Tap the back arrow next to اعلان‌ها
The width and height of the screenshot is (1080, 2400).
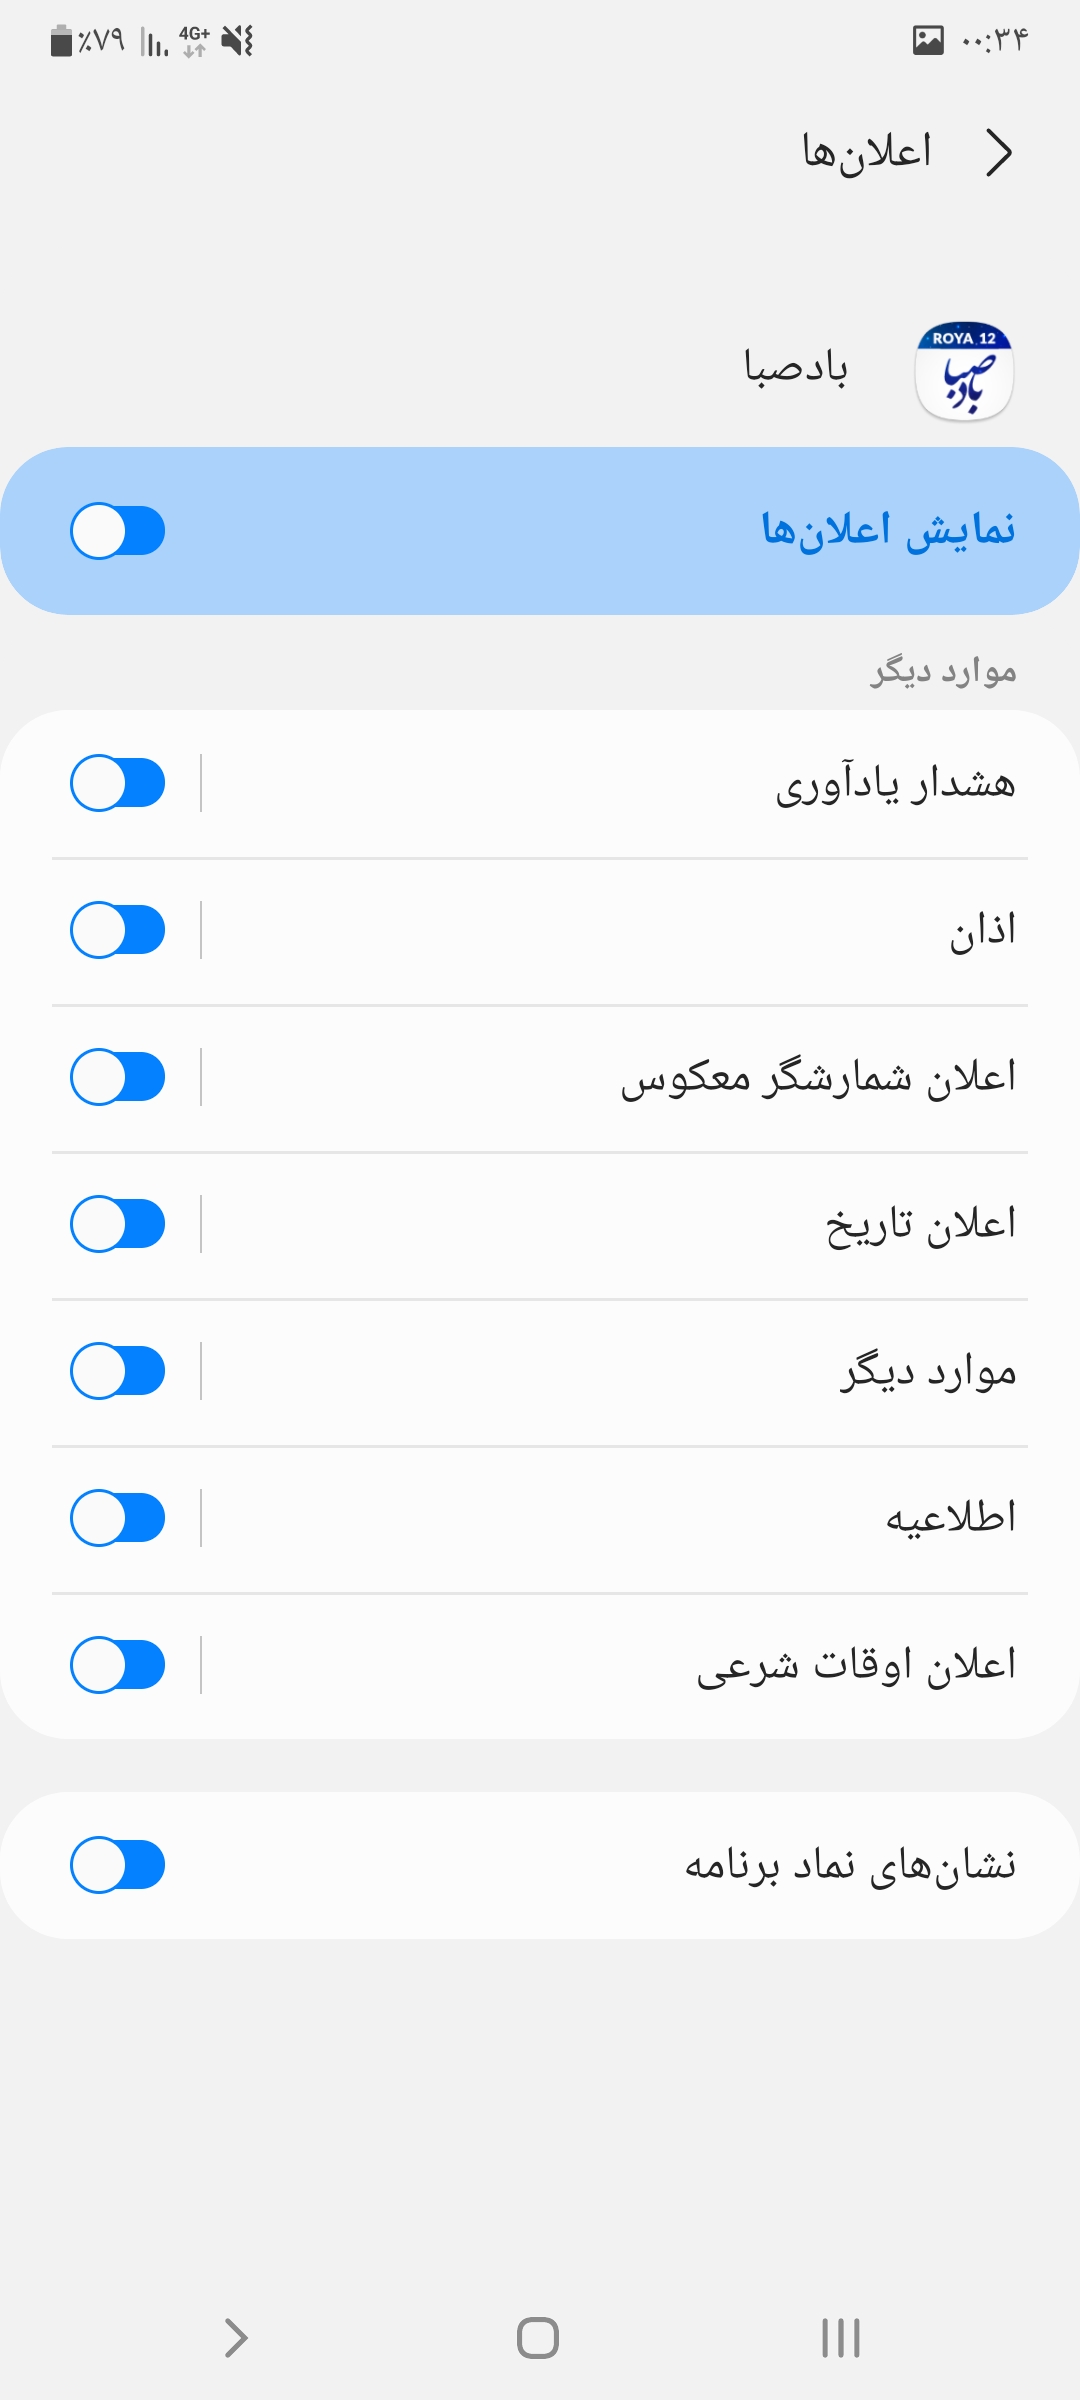pyautogui.click(x=999, y=153)
